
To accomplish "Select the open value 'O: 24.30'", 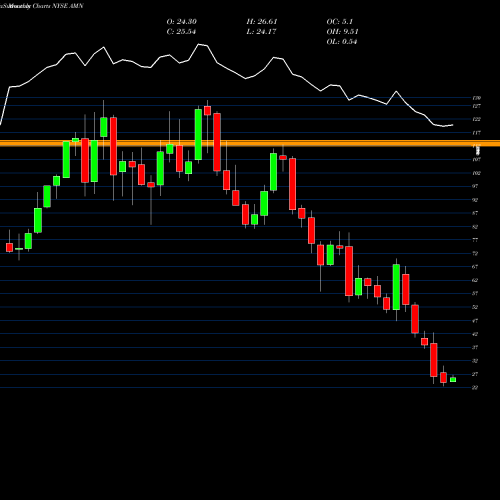I will pyautogui.click(x=182, y=22).
